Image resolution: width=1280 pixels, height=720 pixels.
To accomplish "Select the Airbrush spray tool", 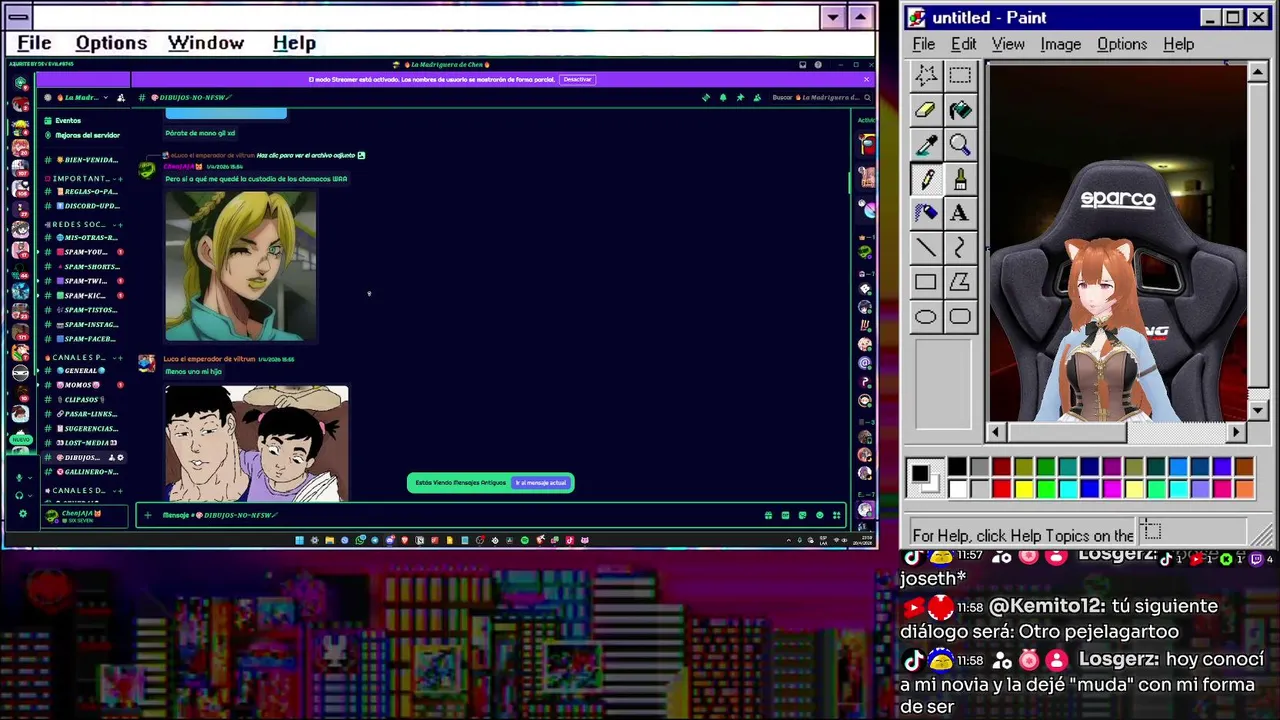I will 926,213.
